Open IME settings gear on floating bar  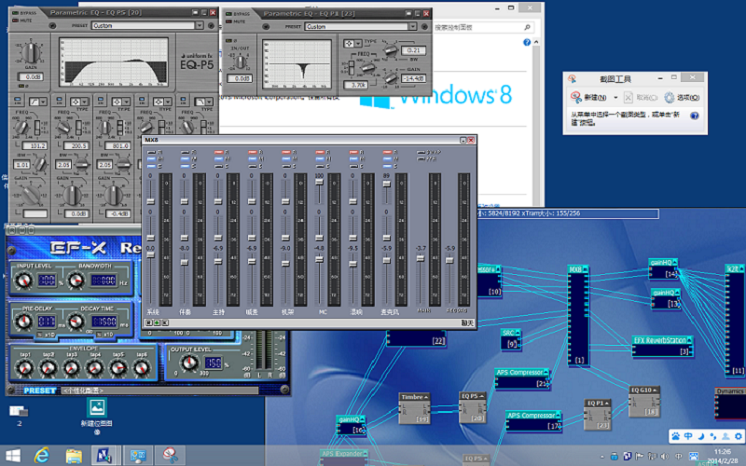tap(738, 436)
